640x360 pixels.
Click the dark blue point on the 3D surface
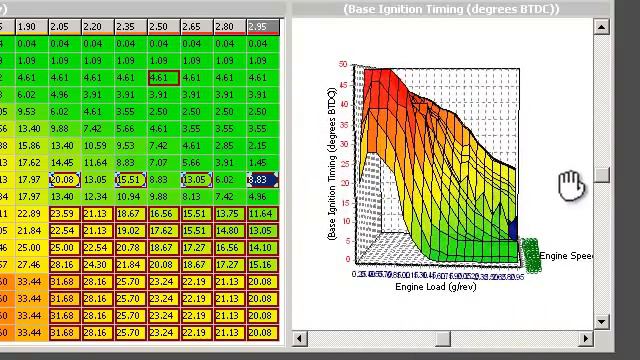click(x=513, y=229)
